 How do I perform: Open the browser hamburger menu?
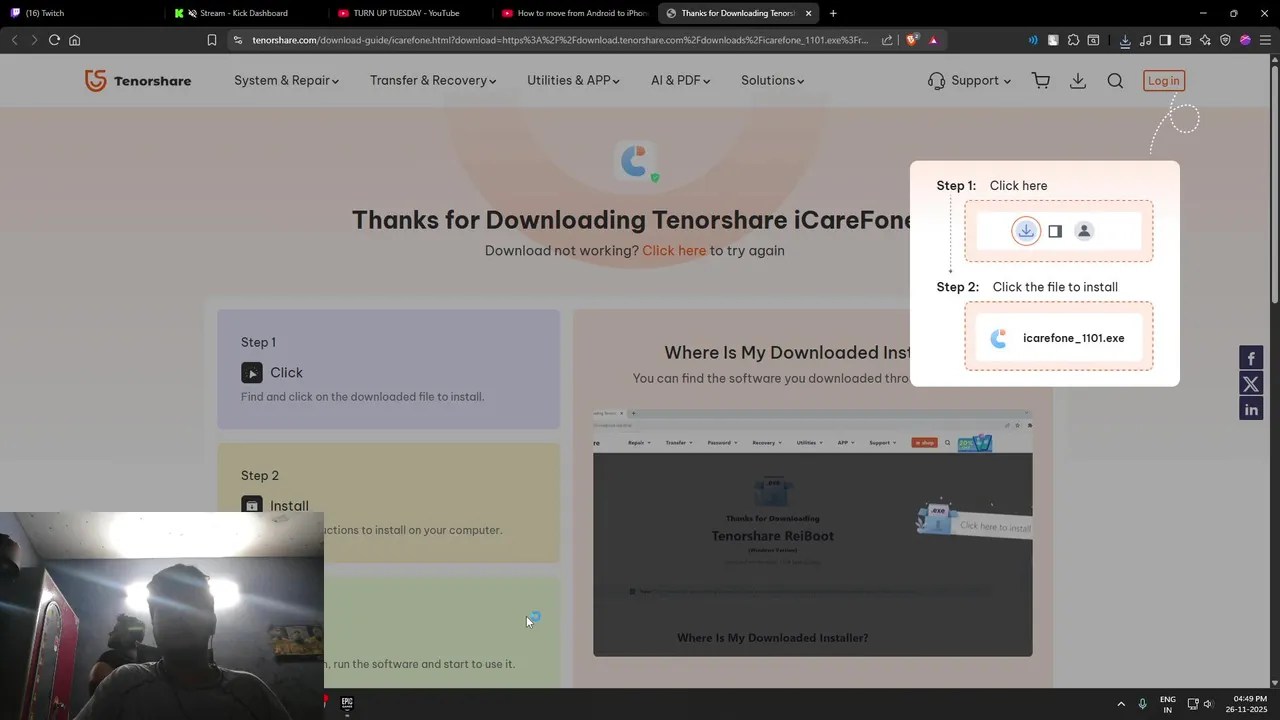pos(1265,40)
